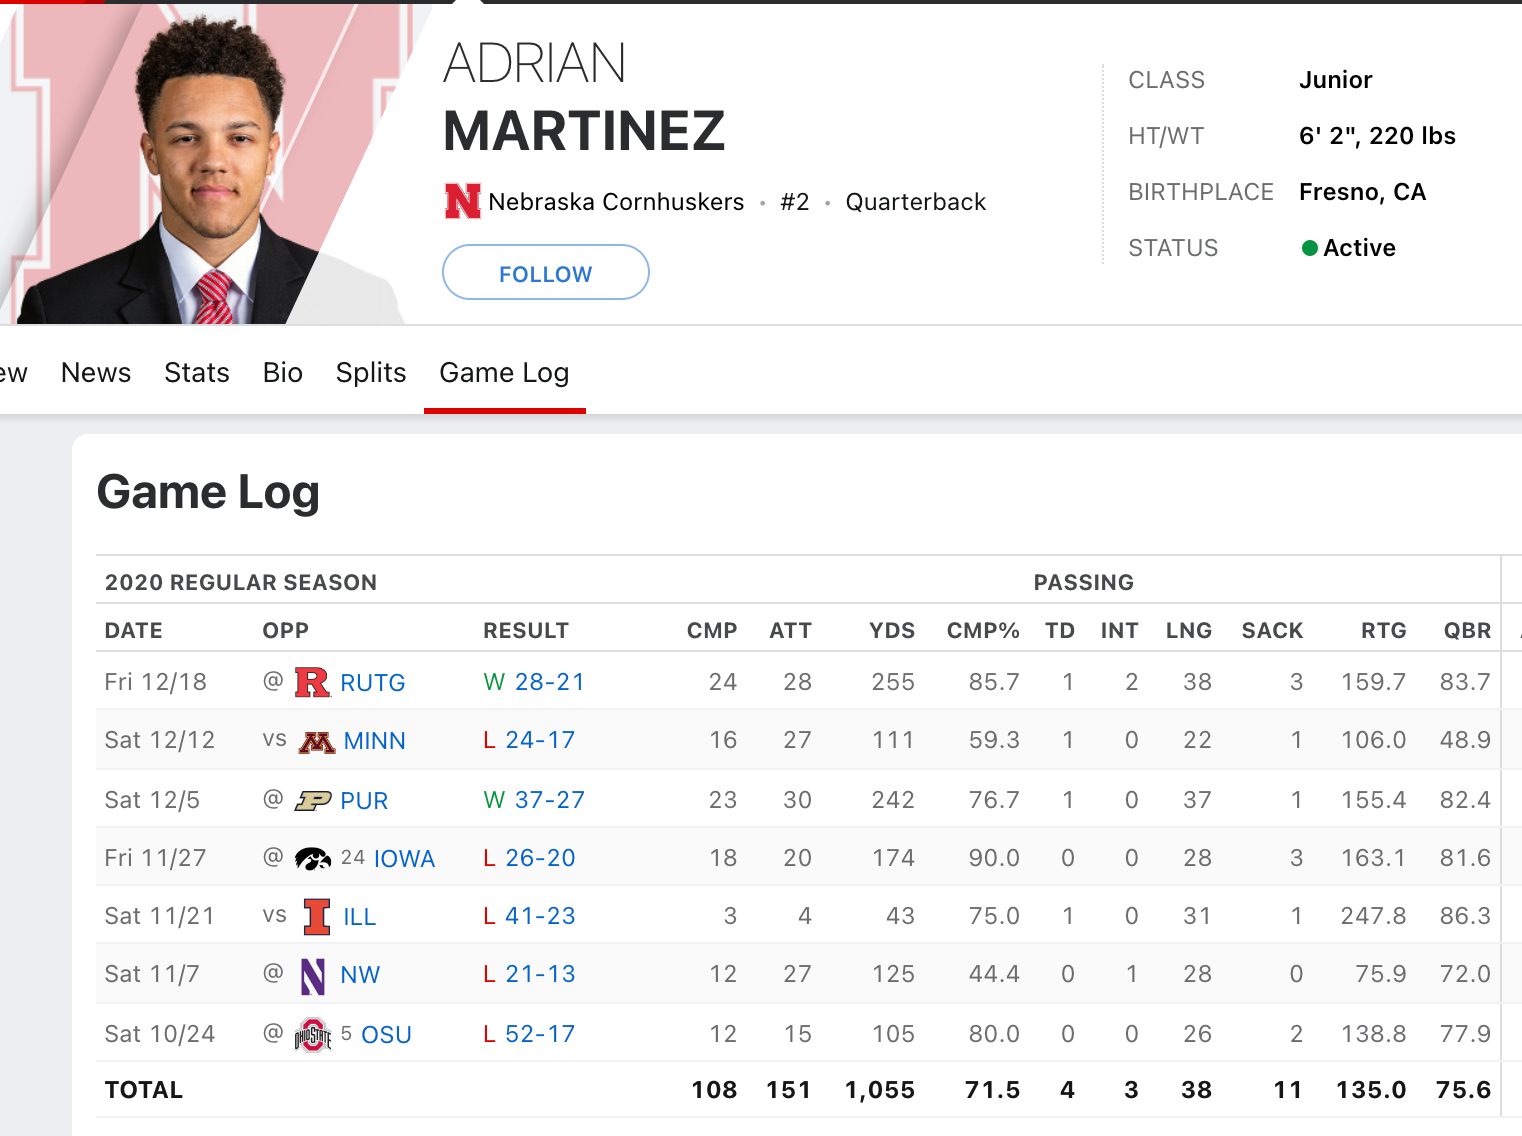This screenshot has width=1522, height=1136.
Task: Open the L 52-17 game result
Action: tap(530, 1034)
